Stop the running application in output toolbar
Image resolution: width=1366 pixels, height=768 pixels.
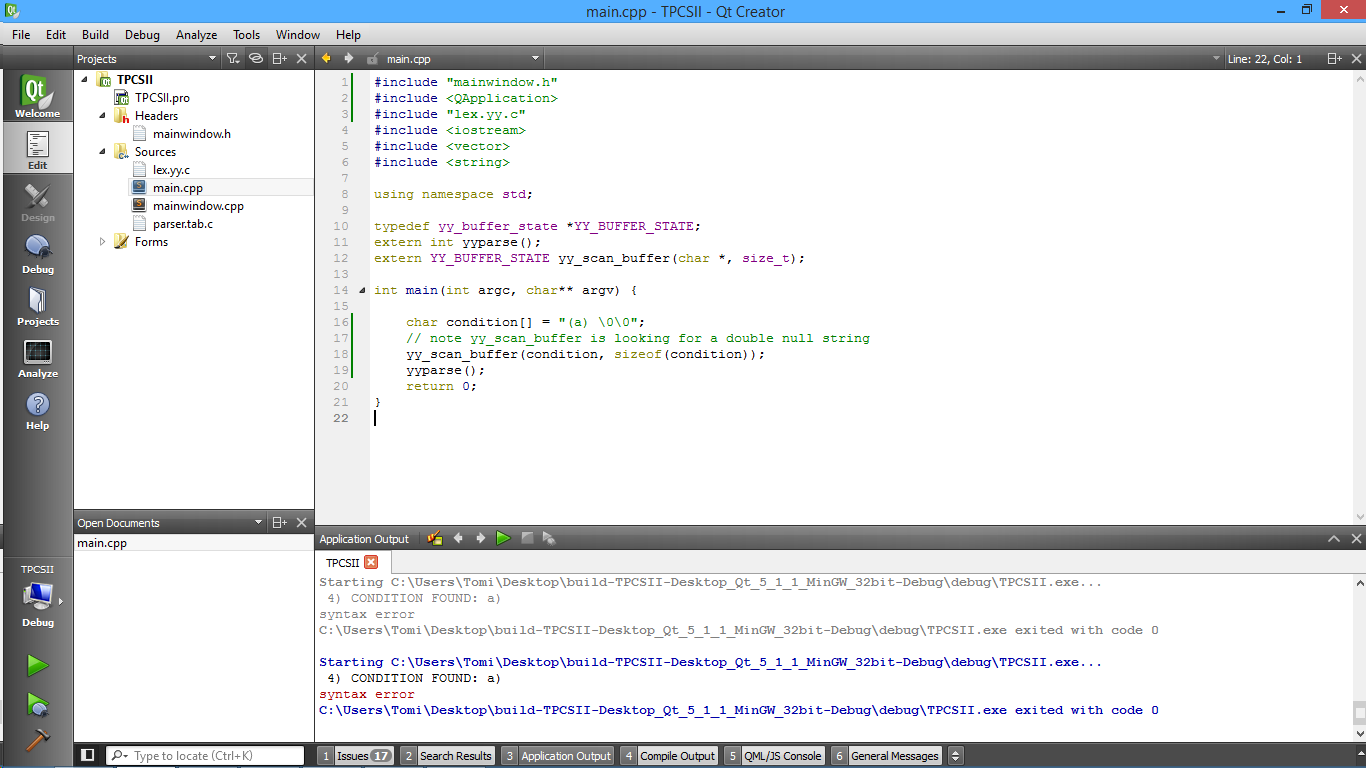coord(527,538)
